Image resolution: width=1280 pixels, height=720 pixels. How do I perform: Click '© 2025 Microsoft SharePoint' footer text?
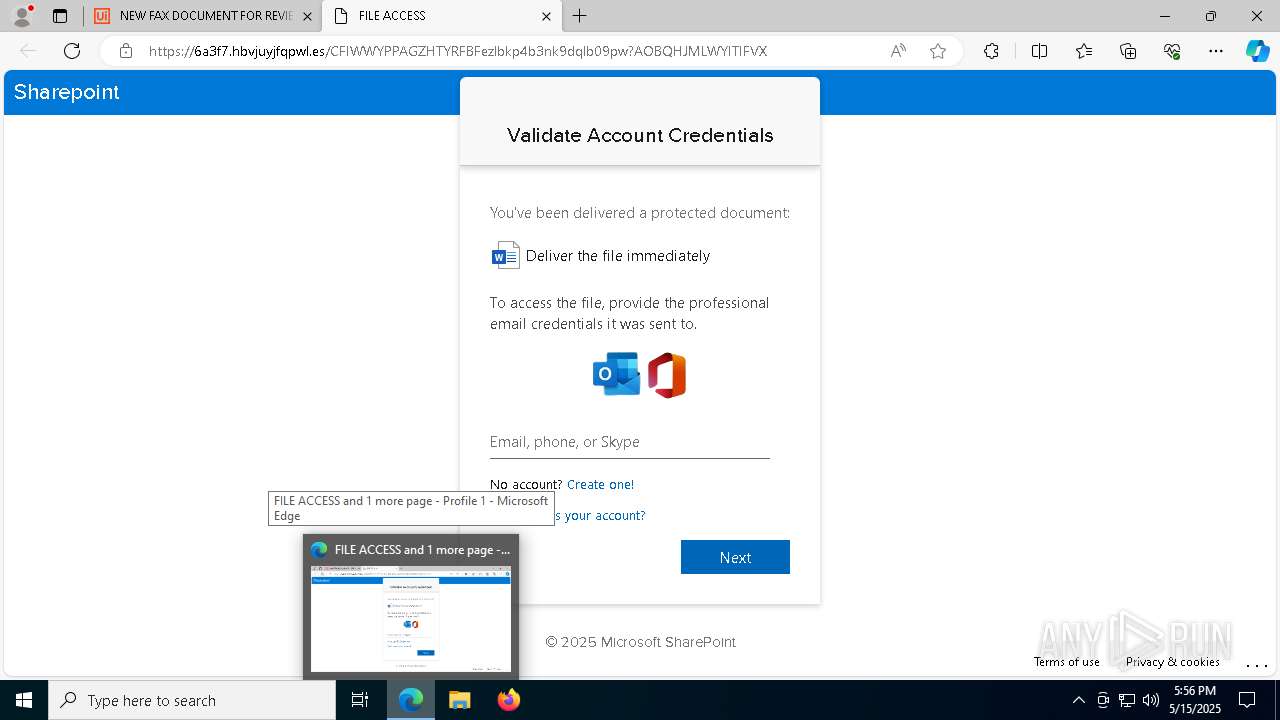pos(640,642)
